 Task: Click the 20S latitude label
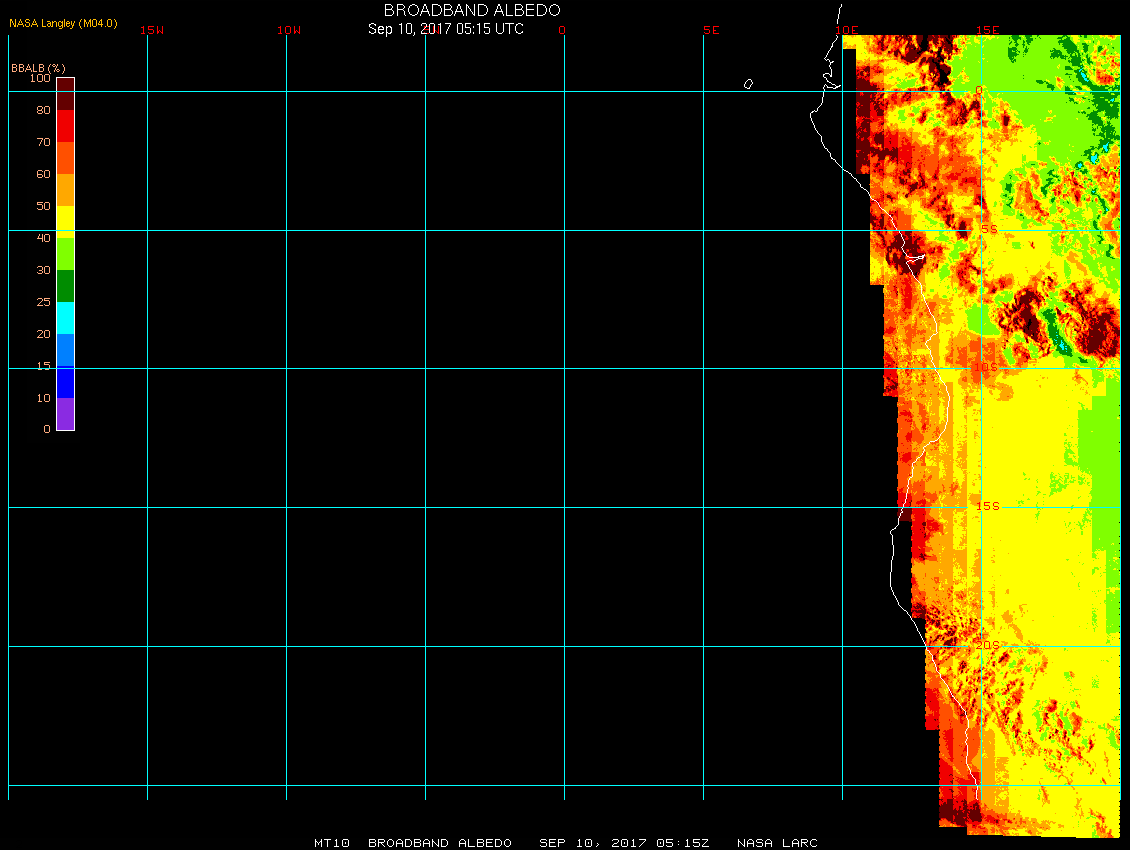987,645
